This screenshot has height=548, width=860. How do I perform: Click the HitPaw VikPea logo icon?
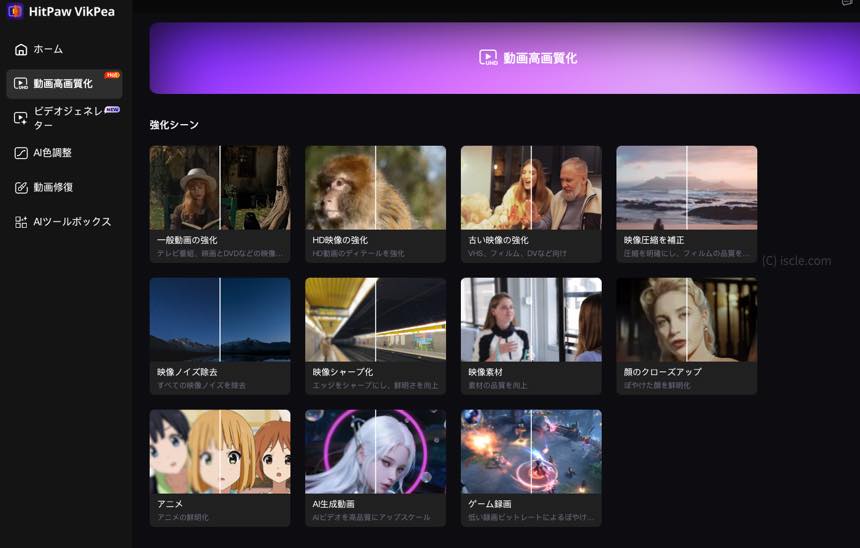(x=15, y=10)
